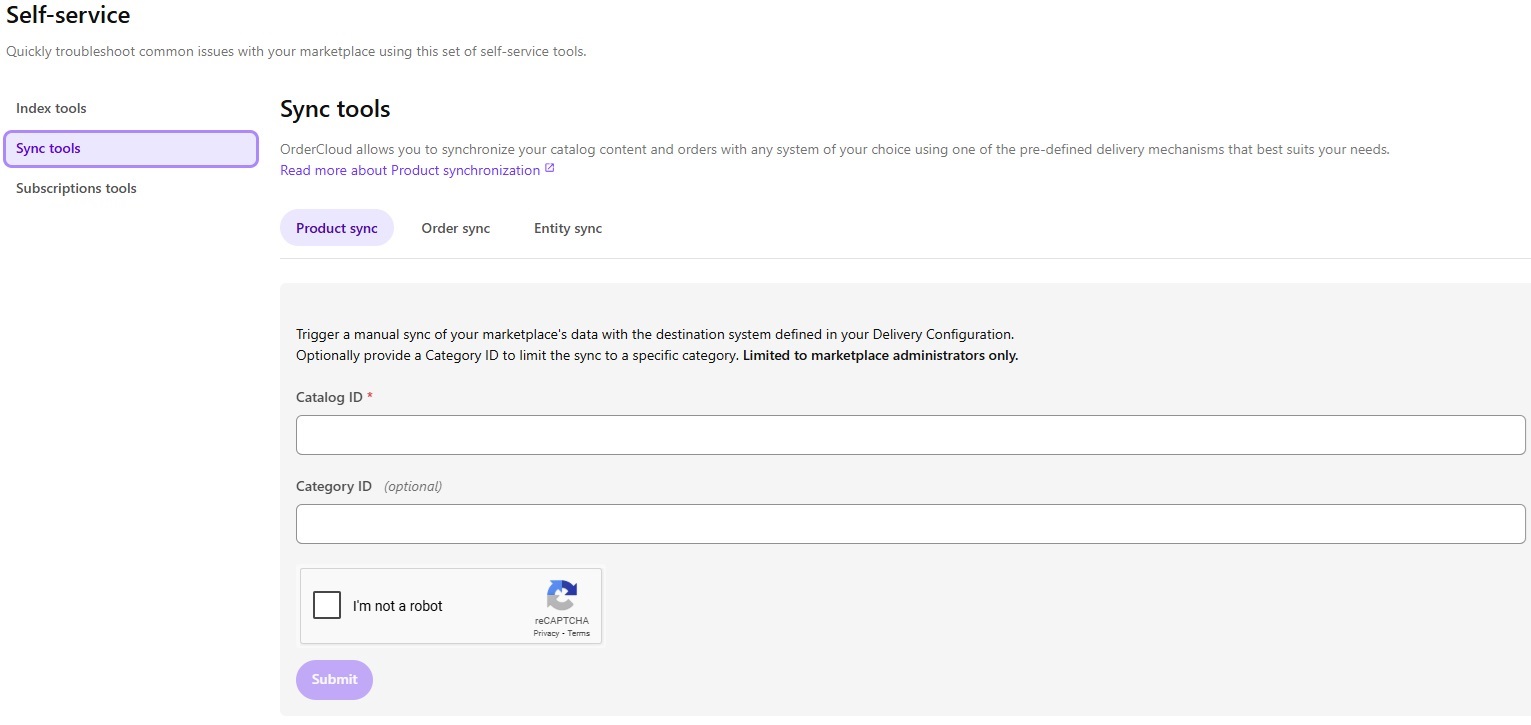Go to Subscriptions tools

[x=76, y=188]
